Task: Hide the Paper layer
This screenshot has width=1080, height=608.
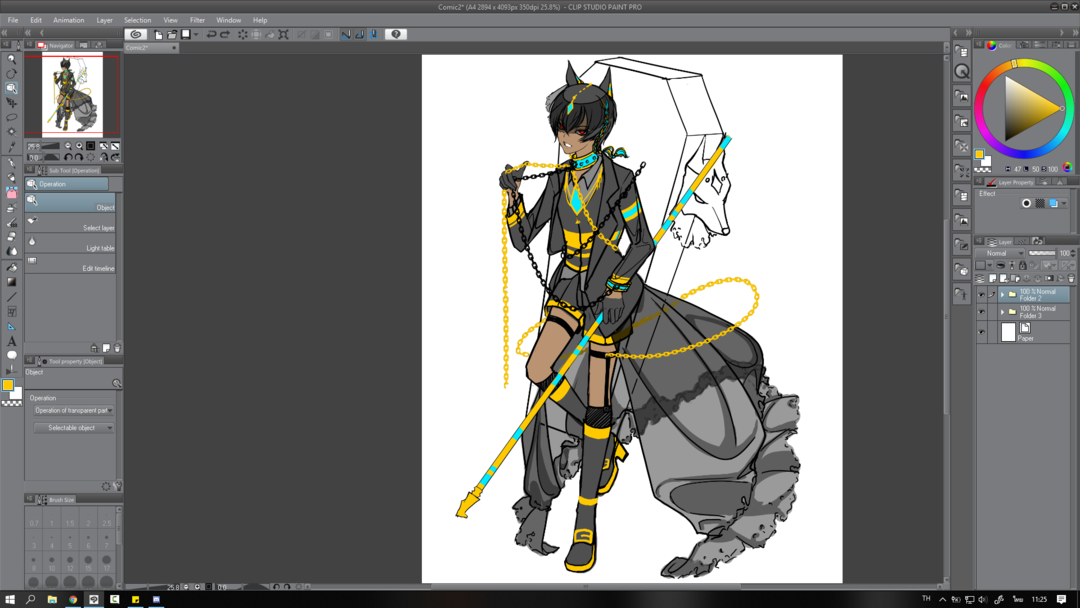Action: [981, 332]
